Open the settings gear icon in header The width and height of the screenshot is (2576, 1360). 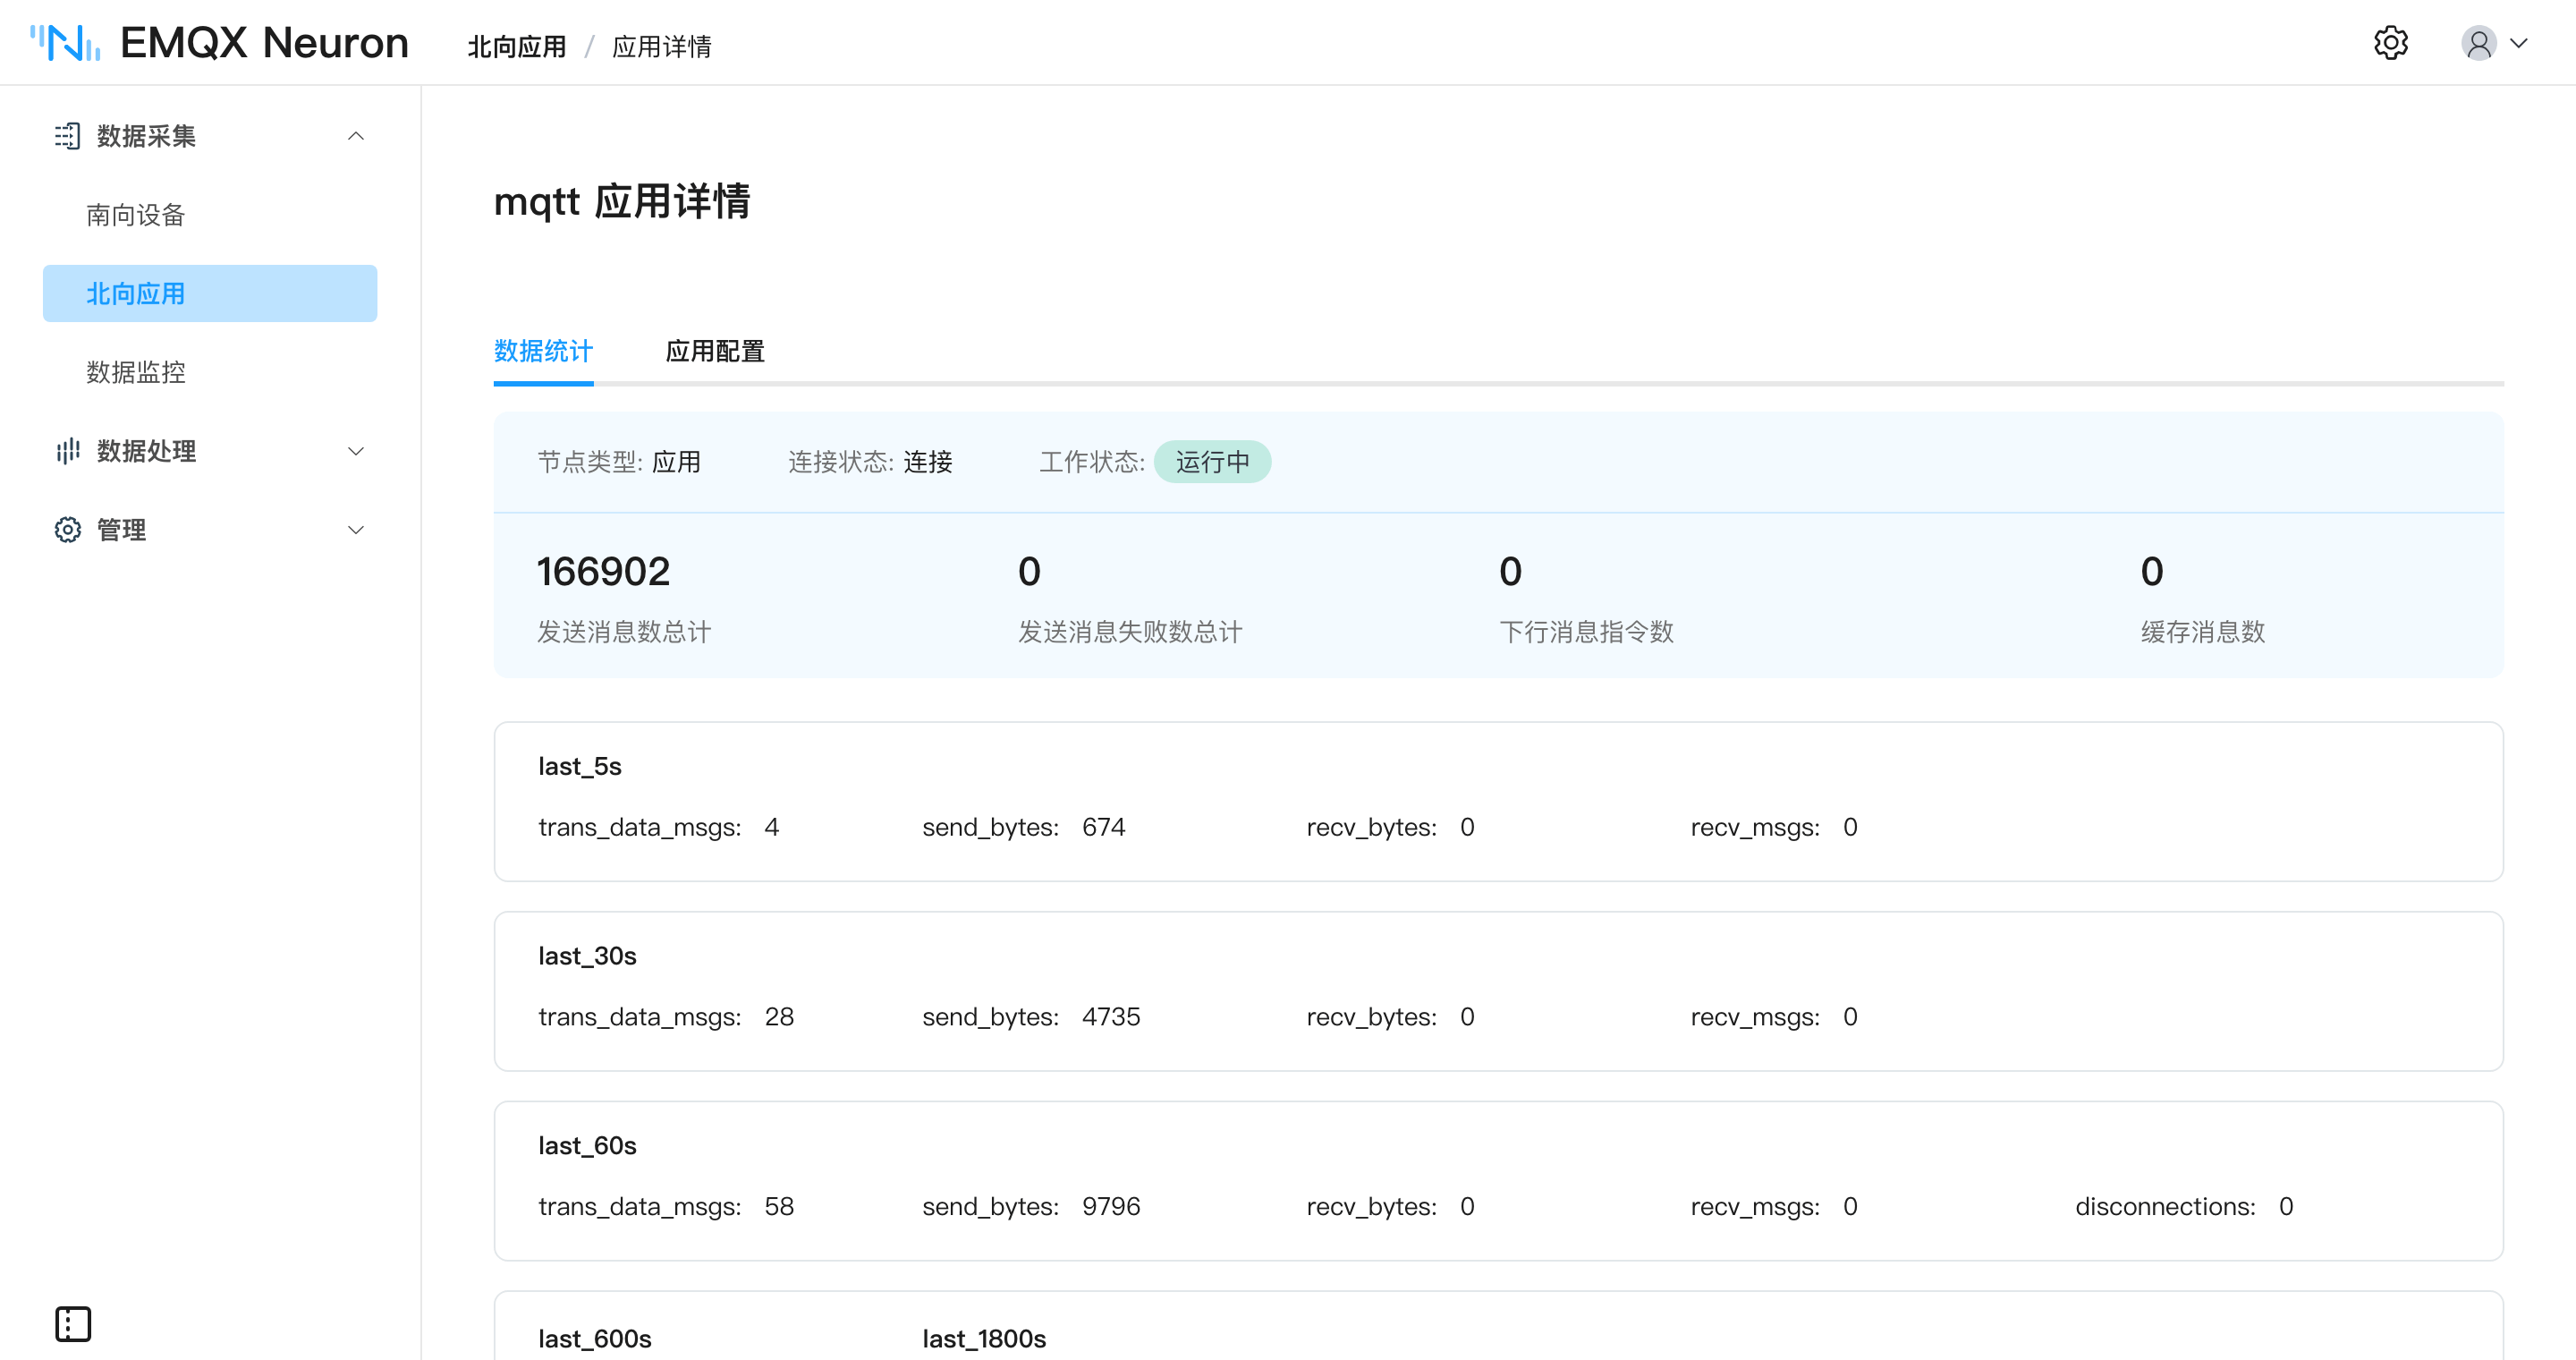(2390, 43)
